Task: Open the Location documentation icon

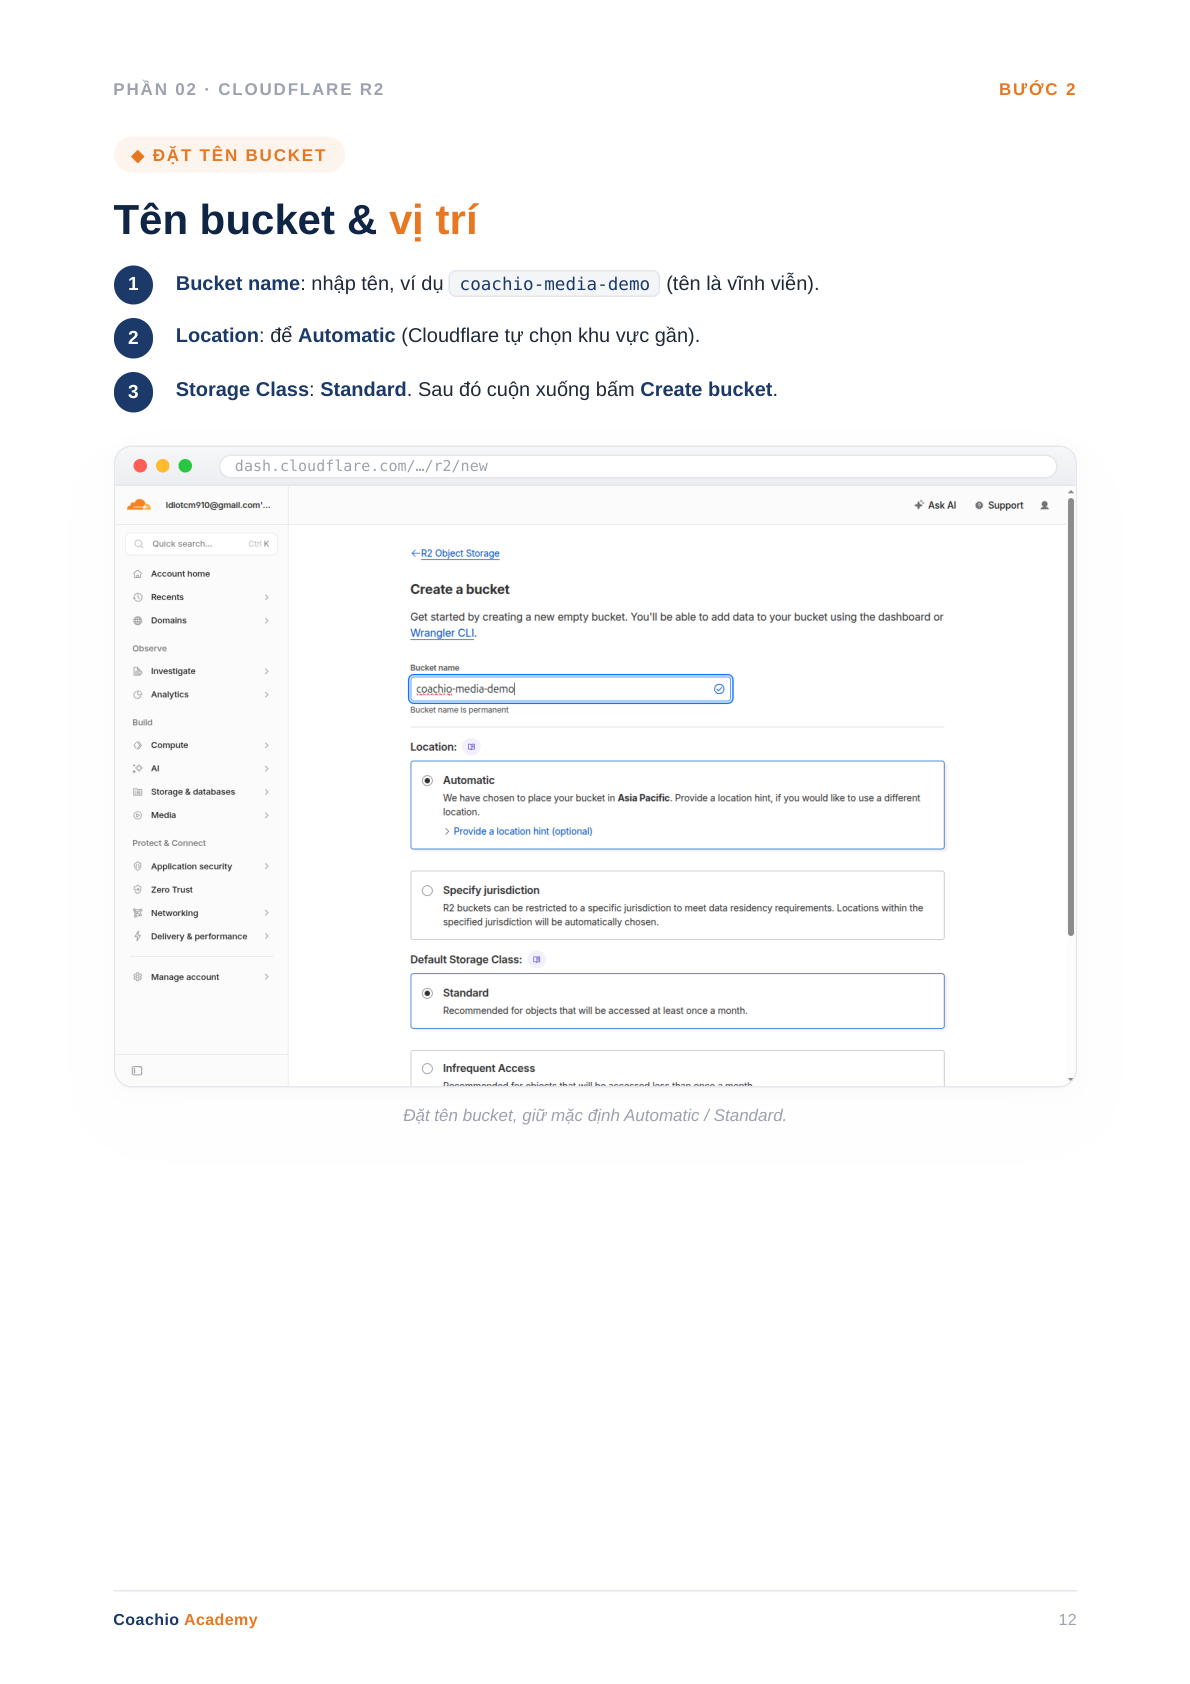Action: [472, 747]
